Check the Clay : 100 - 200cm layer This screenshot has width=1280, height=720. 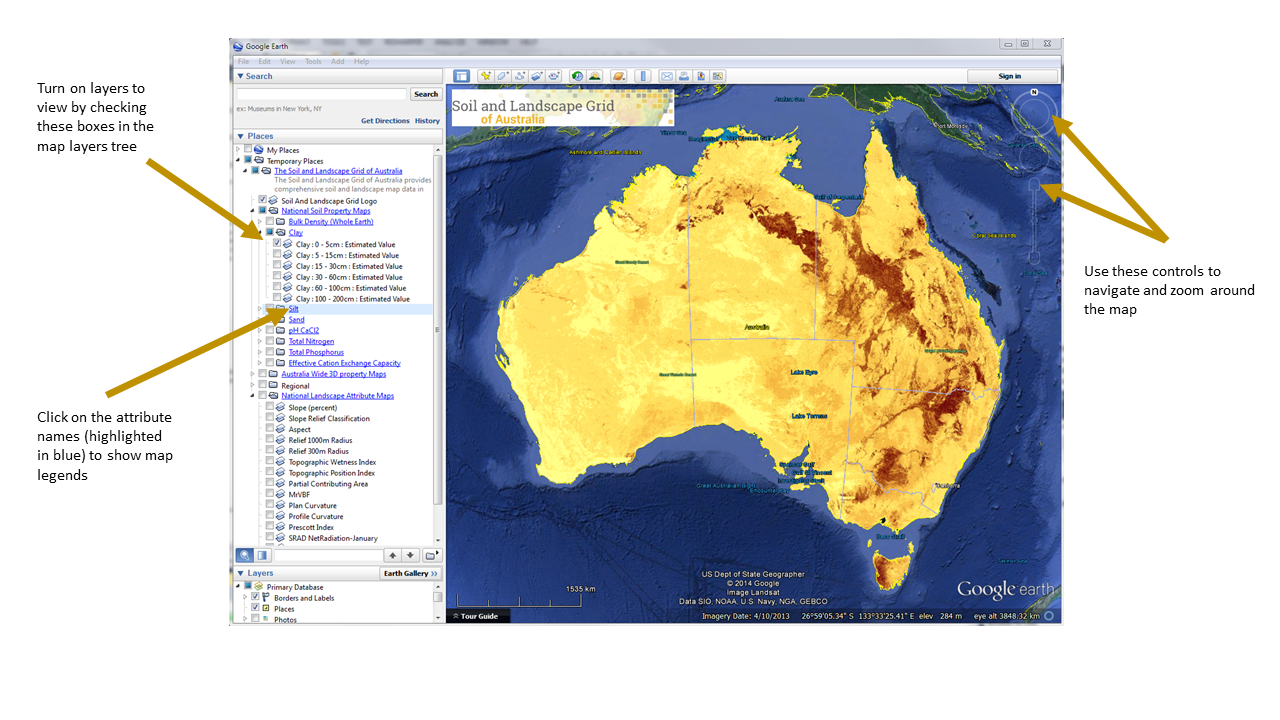pos(277,298)
